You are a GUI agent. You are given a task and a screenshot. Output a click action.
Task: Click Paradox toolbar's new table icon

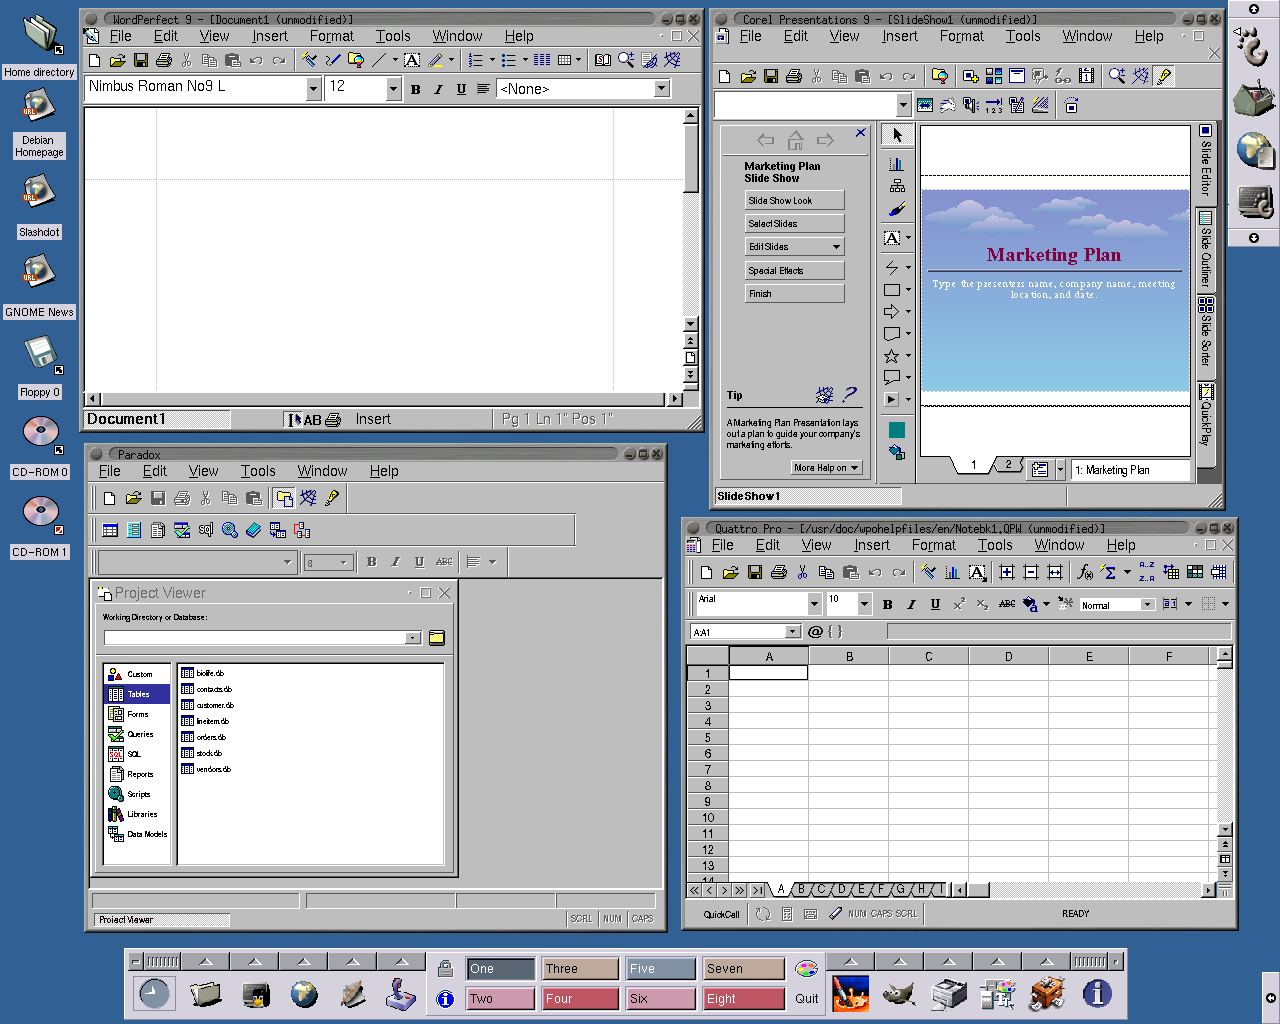(110, 530)
